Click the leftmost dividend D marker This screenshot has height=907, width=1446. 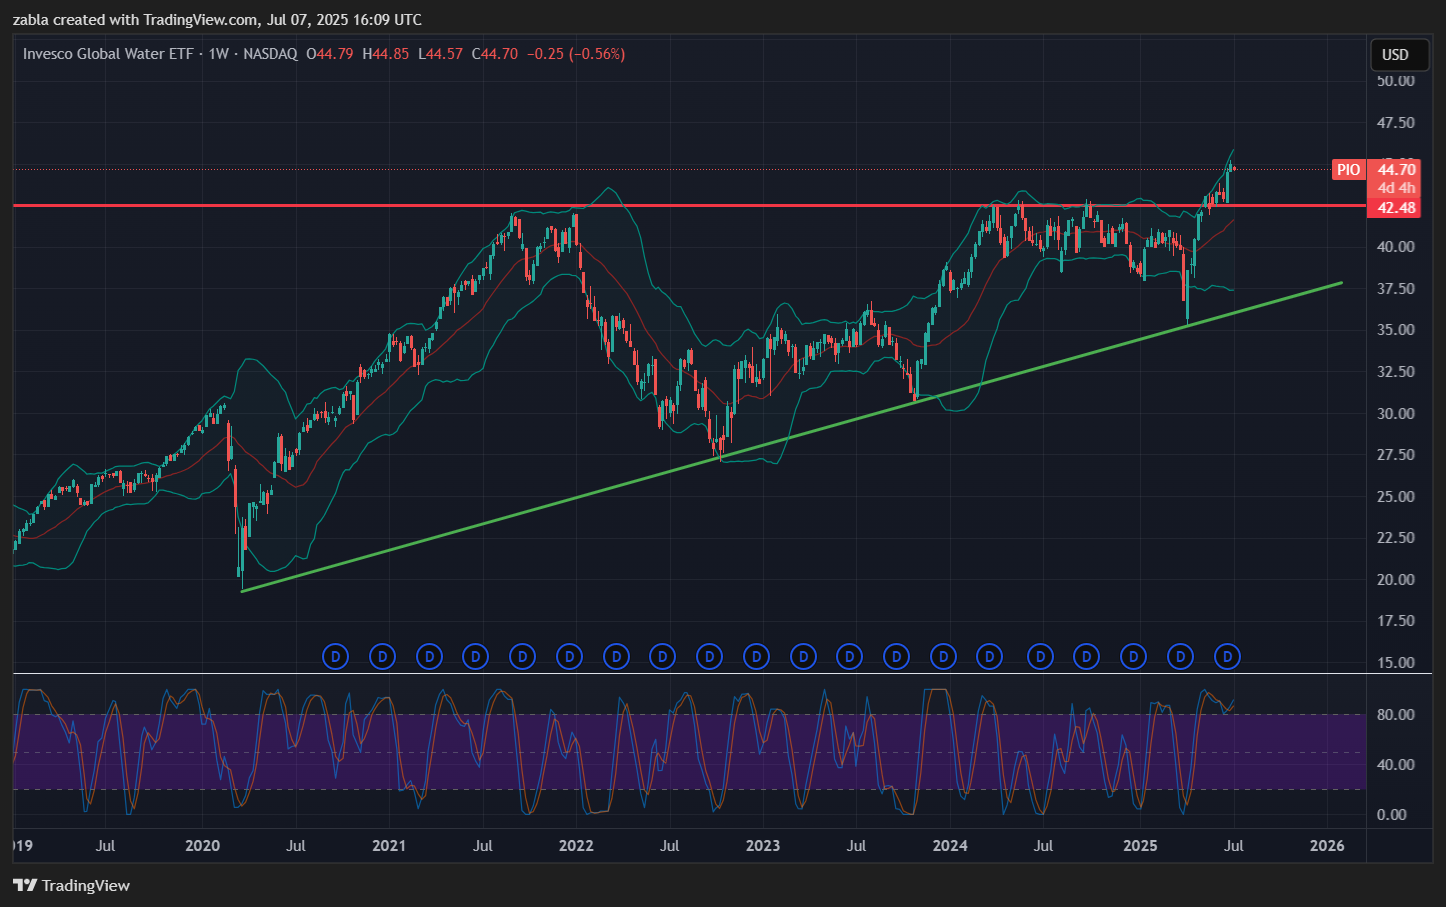336,657
